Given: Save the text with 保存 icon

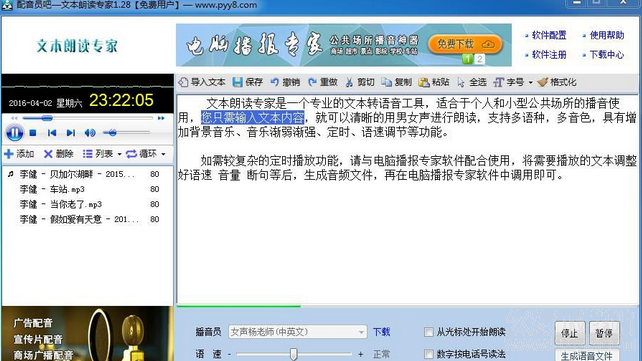Looking at the screenshot, I should point(248,82).
